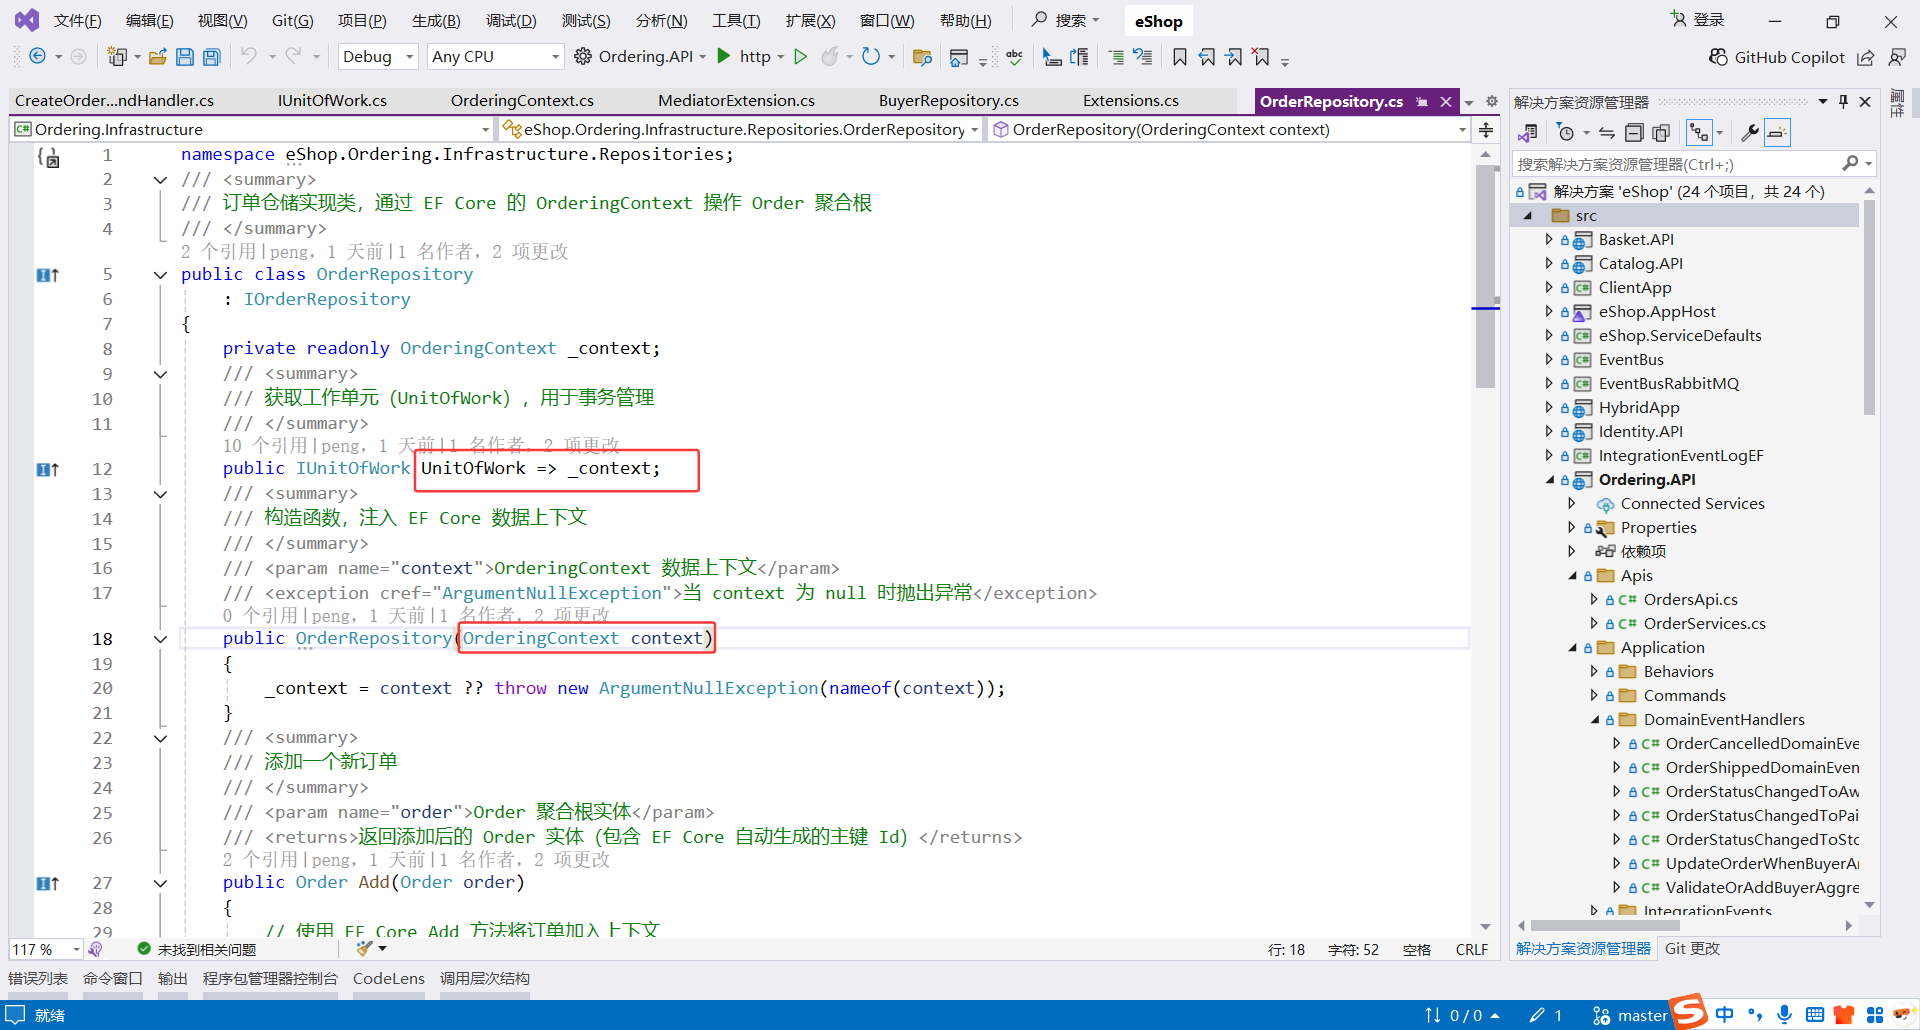Undo the last edit
The width and height of the screenshot is (1920, 1030).
click(x=250, y=56)
